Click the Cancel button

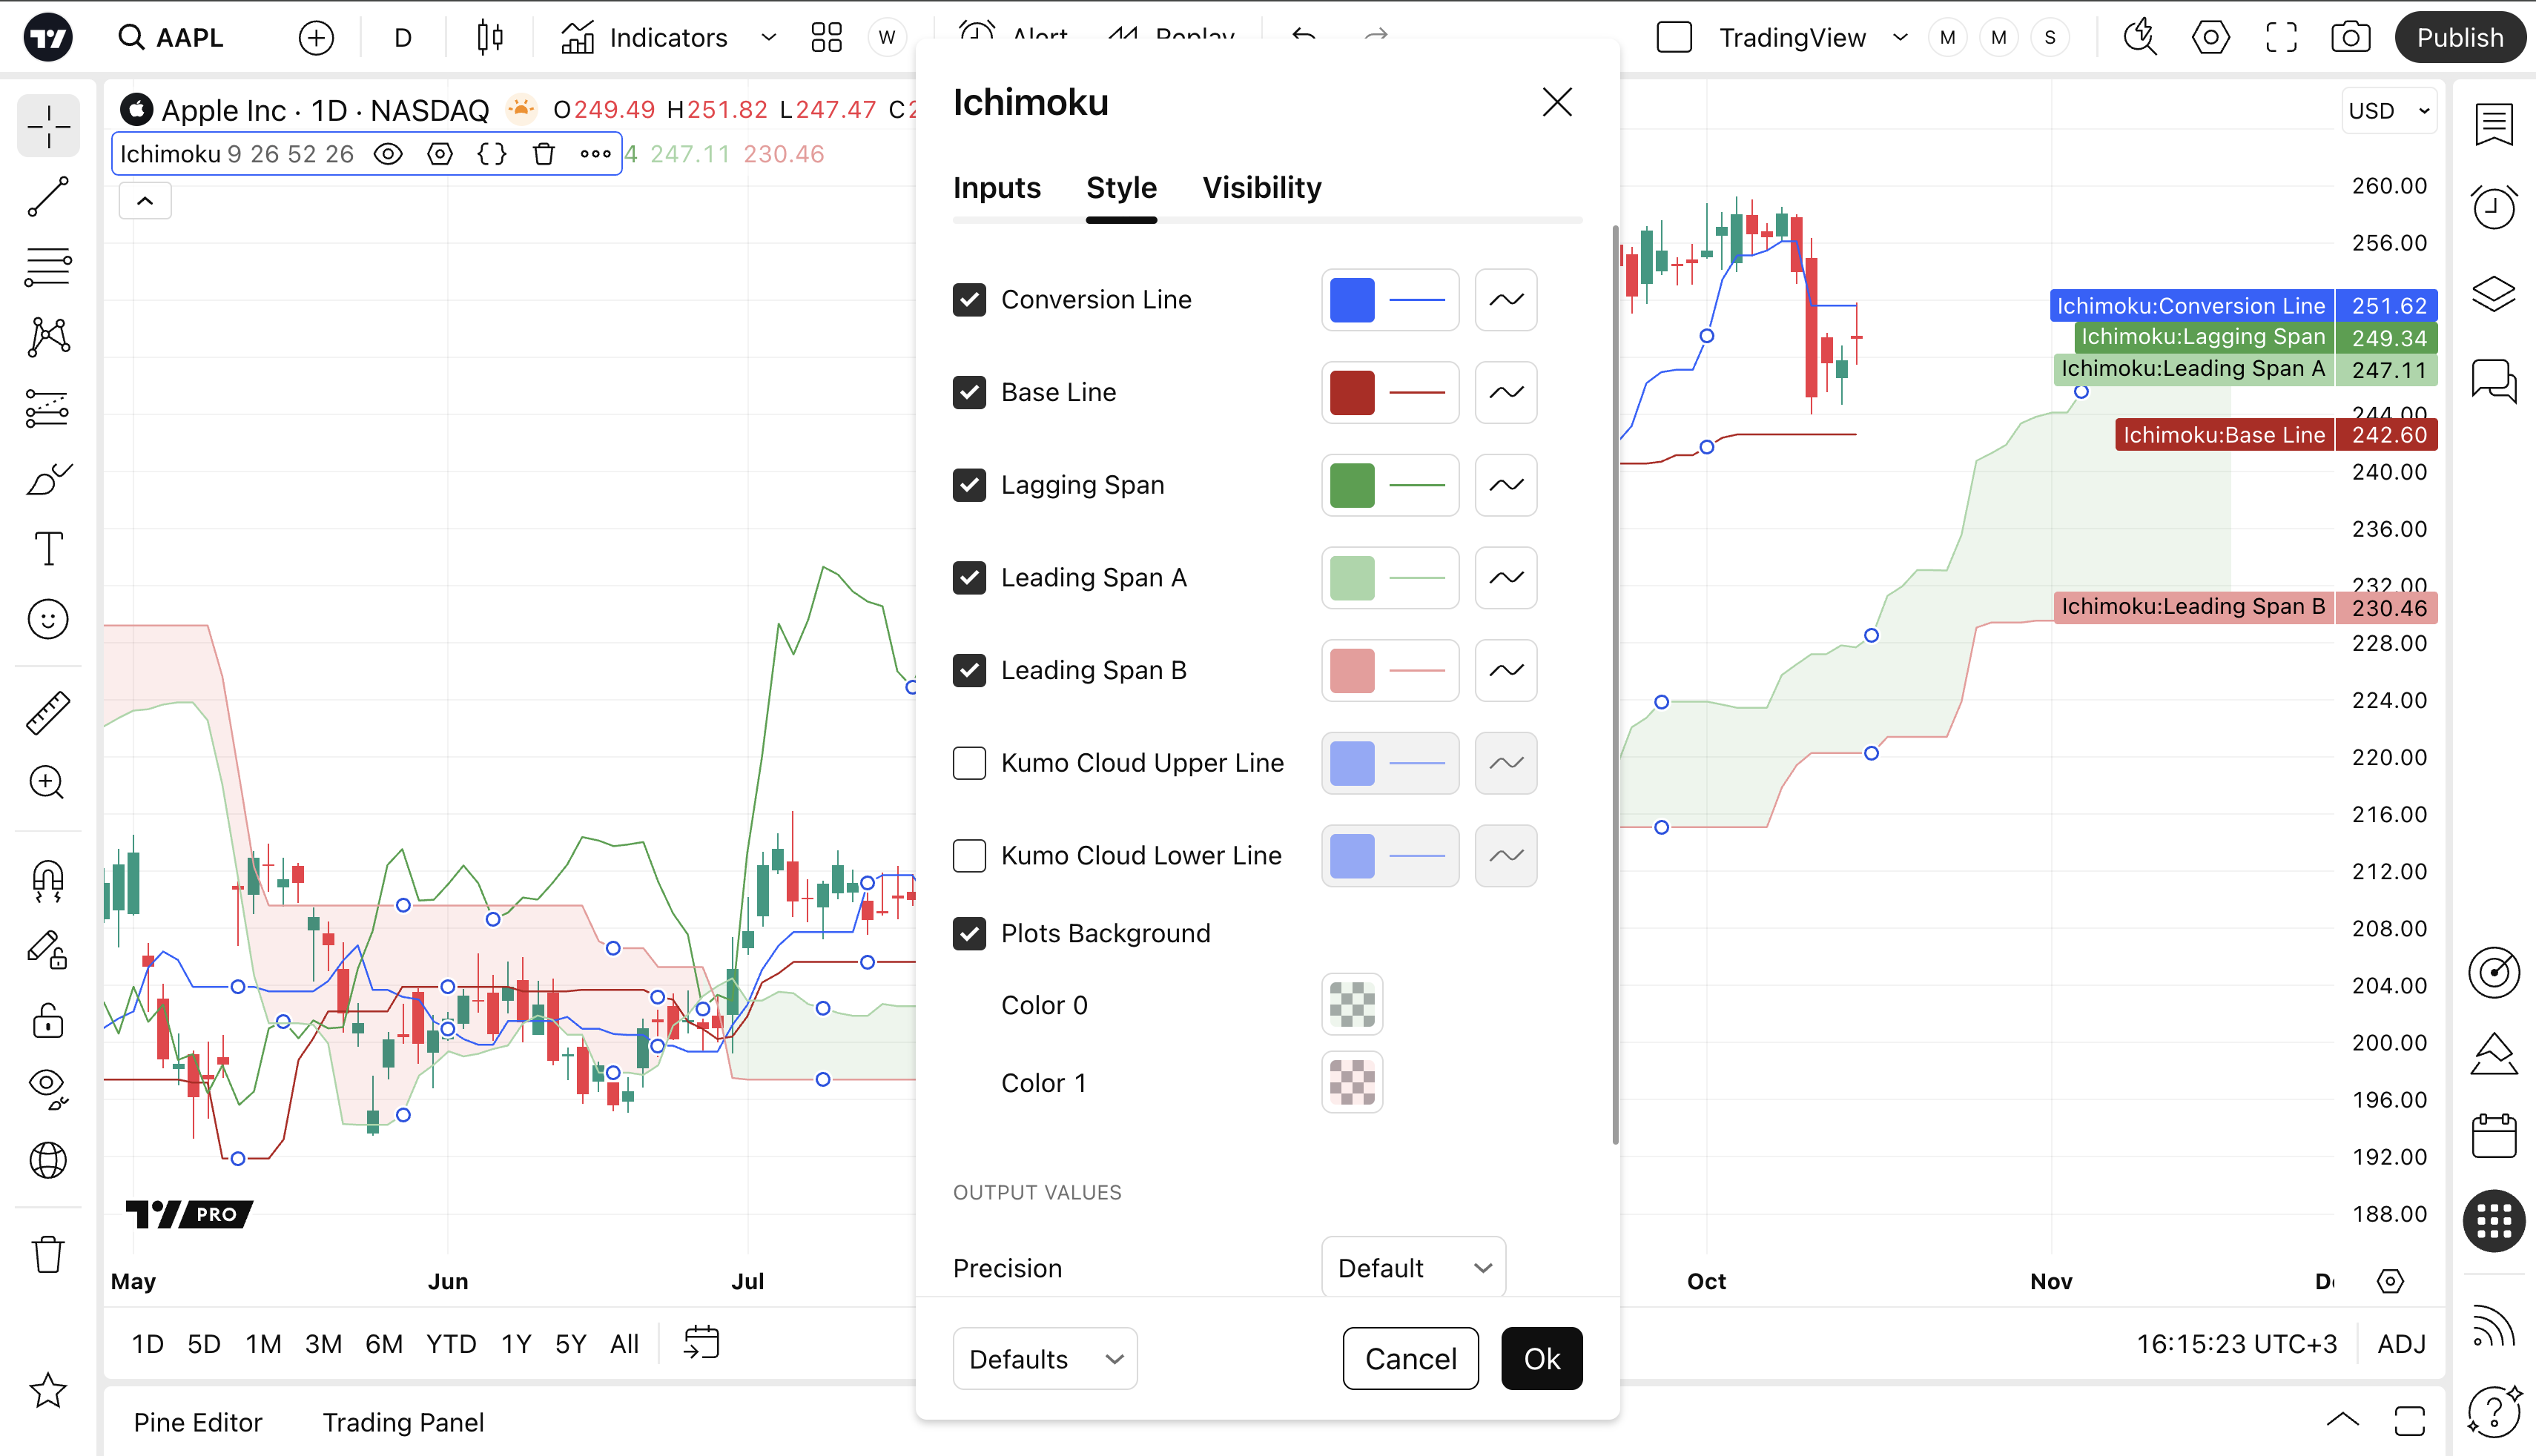click(1410, 1359)
